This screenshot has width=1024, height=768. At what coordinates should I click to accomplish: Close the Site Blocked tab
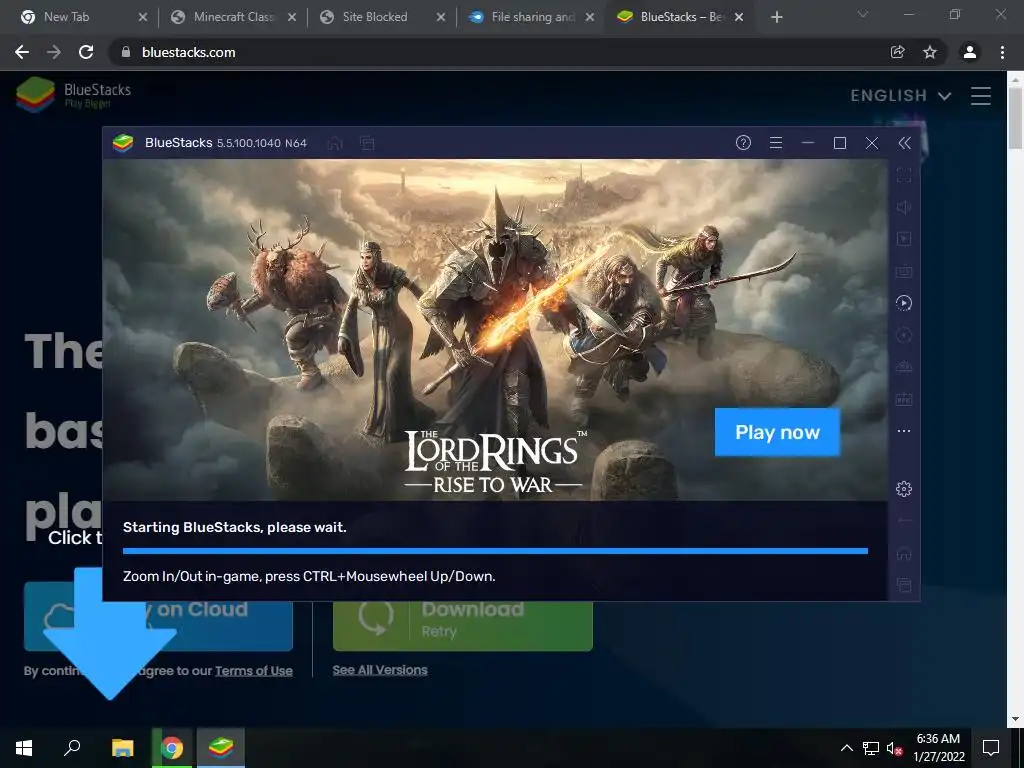point(441,18)
